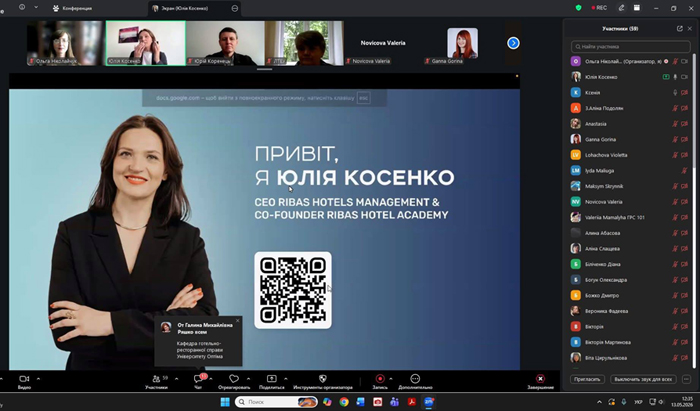
Task: Open the Дополнительно more menu
Action: point(415,382)
